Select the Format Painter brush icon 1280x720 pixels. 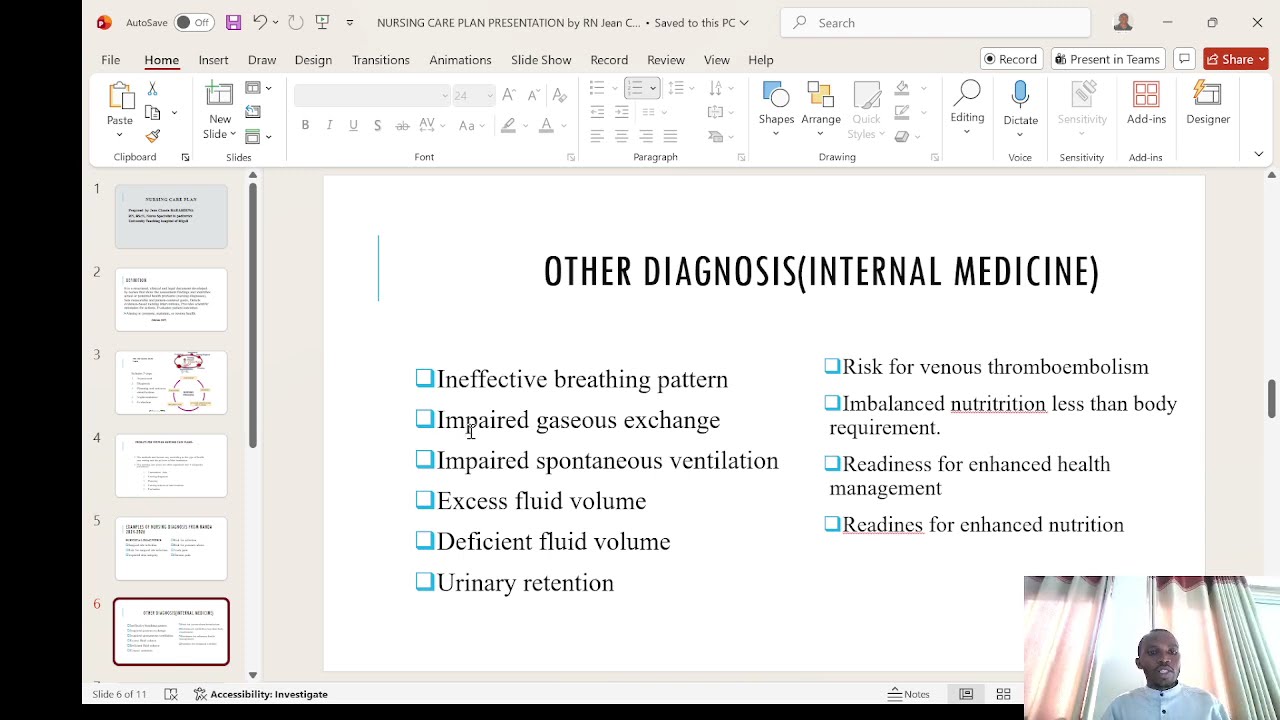153,136
